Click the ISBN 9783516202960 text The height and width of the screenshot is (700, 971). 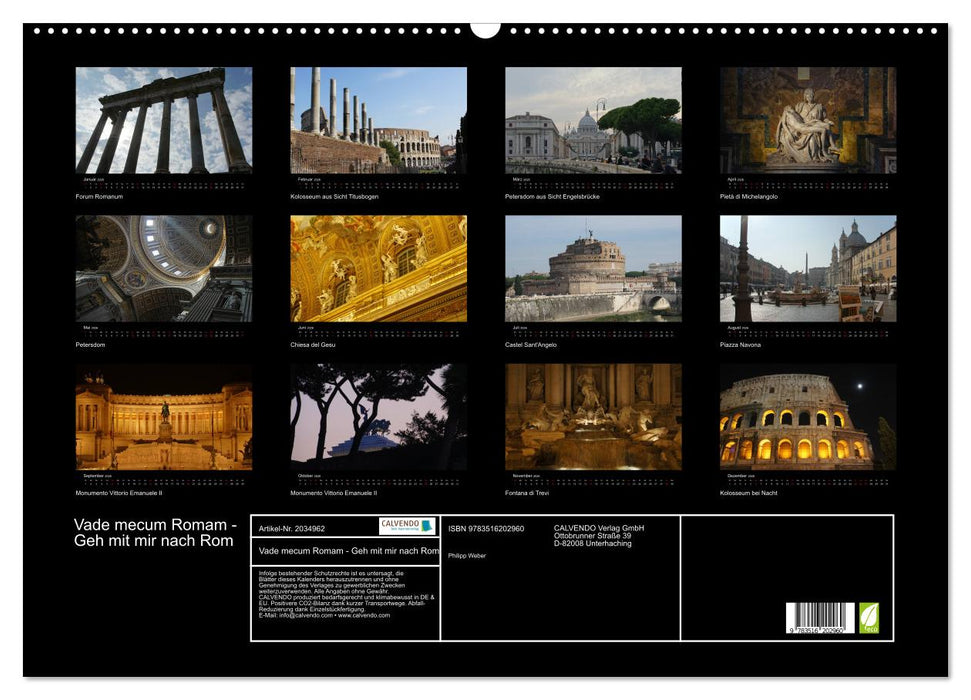click(486, 528)
